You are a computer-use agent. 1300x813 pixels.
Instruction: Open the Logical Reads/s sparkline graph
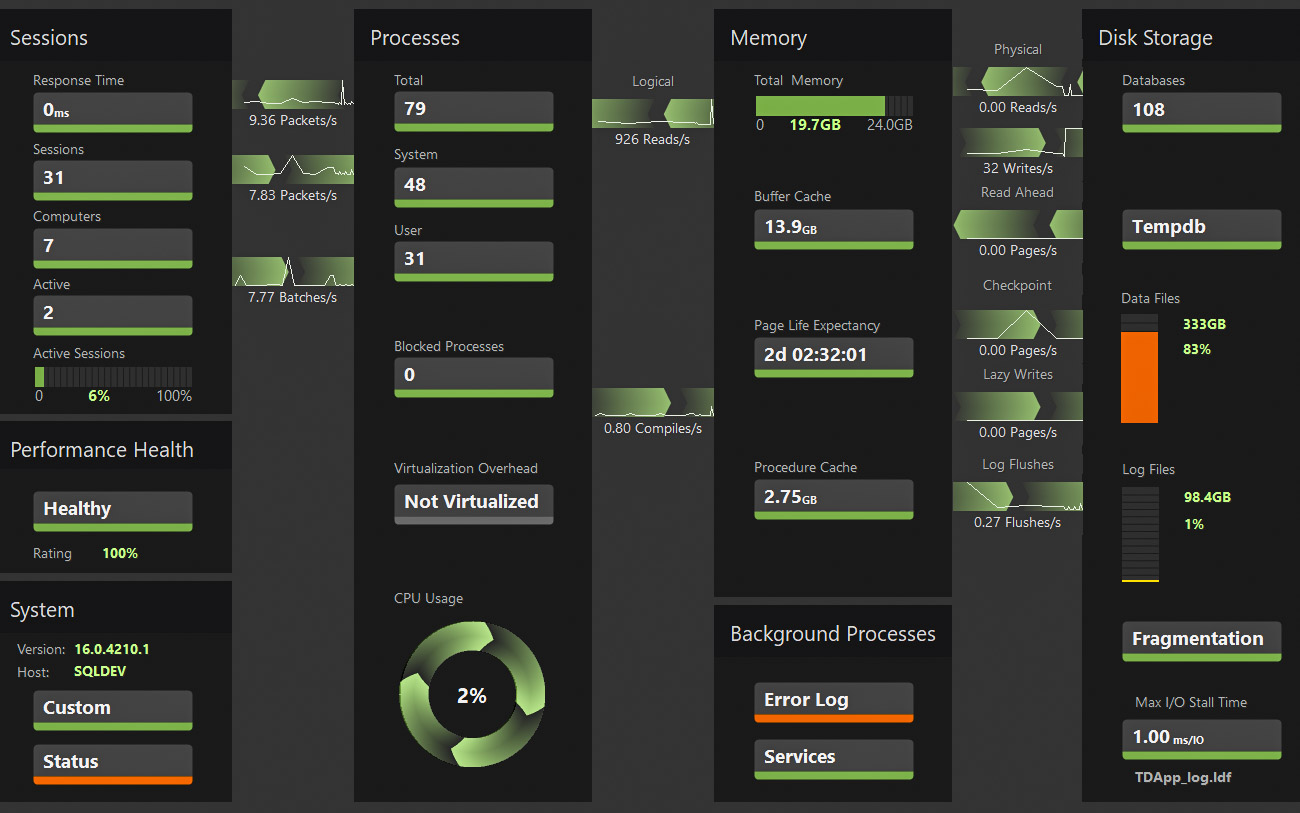[652, 113]
